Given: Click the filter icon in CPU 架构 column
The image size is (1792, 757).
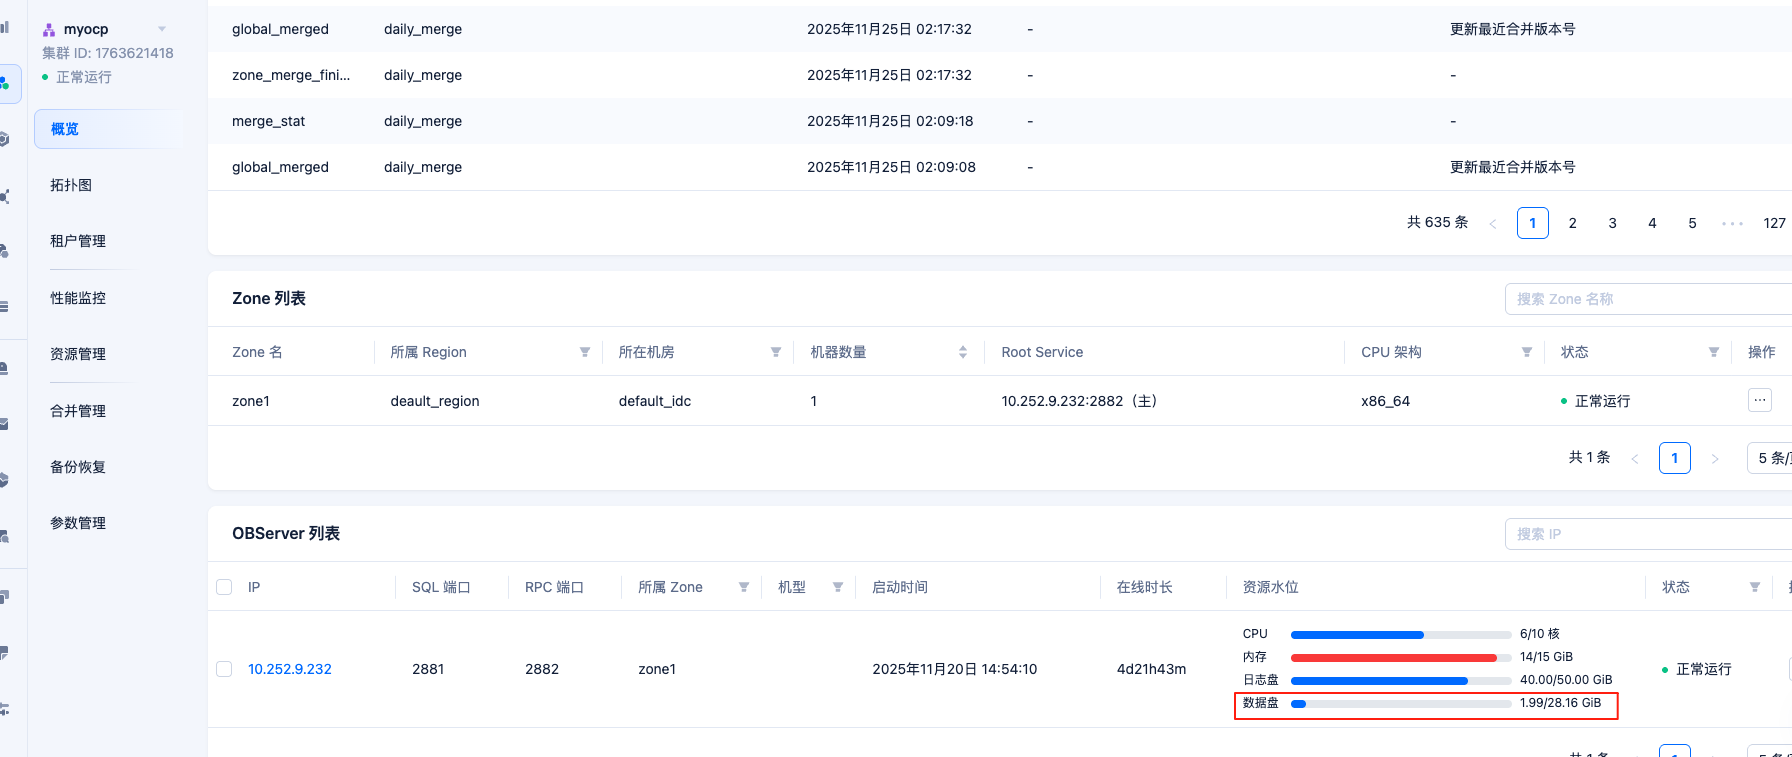Looking at the screenshot, I should [x=1527, y=352].
